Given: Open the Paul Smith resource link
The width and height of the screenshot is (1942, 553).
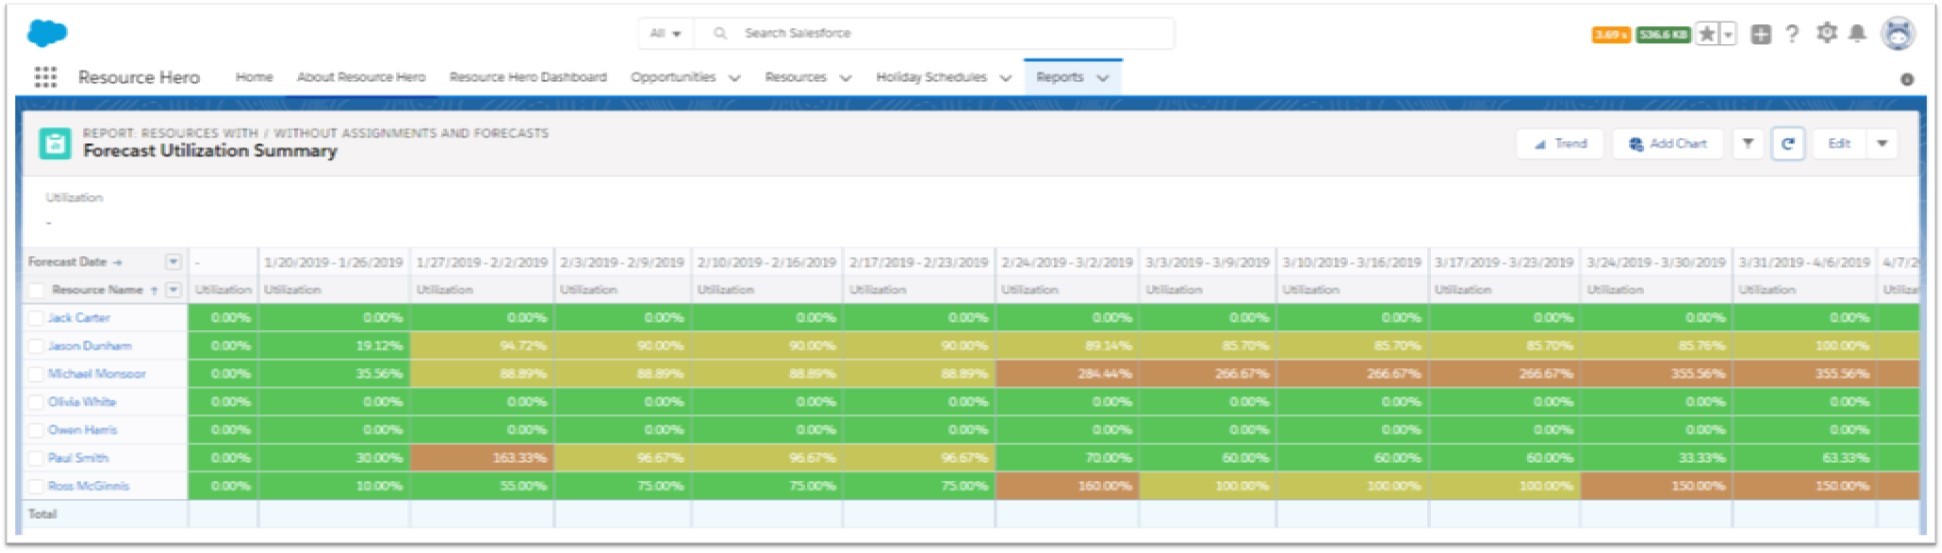Looking at the screenshot, I should tap(78, 458).
